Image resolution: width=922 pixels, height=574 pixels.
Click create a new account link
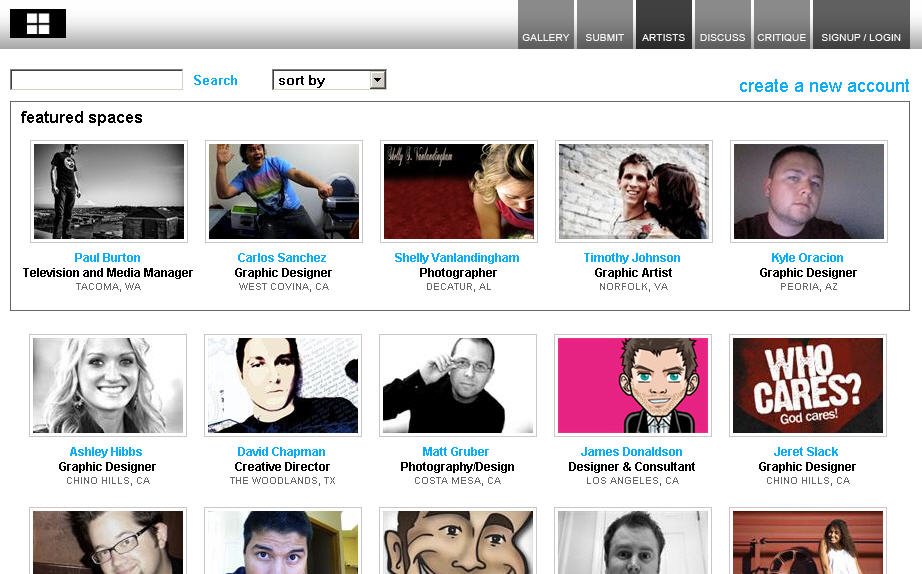[824, 86]
